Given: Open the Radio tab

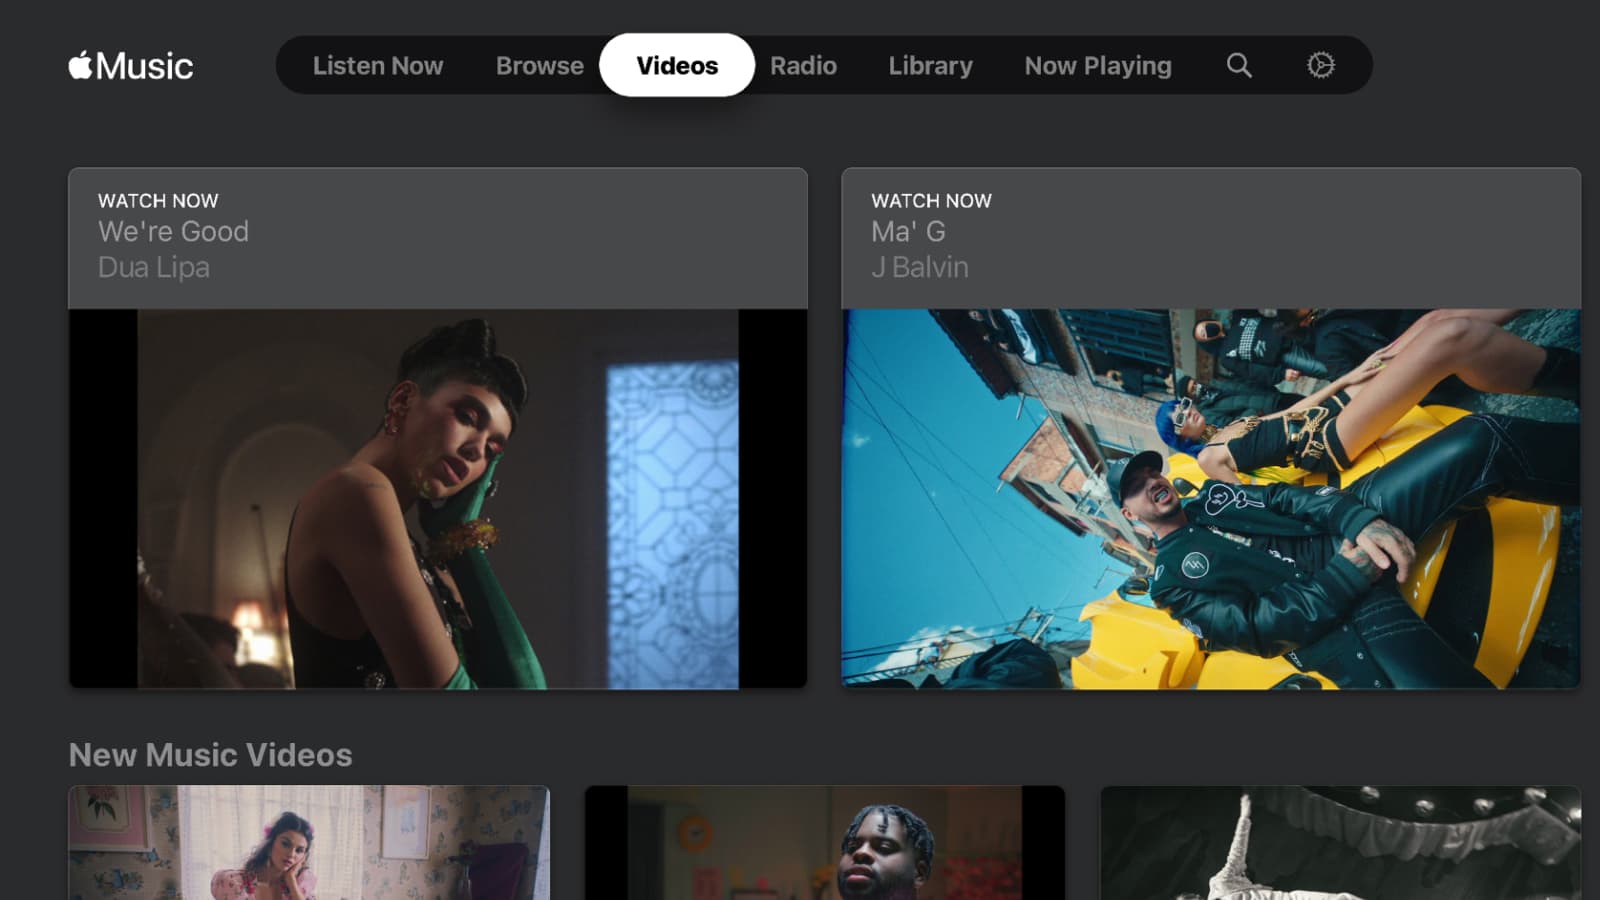Looking at the screenshot, I should 803,66.
